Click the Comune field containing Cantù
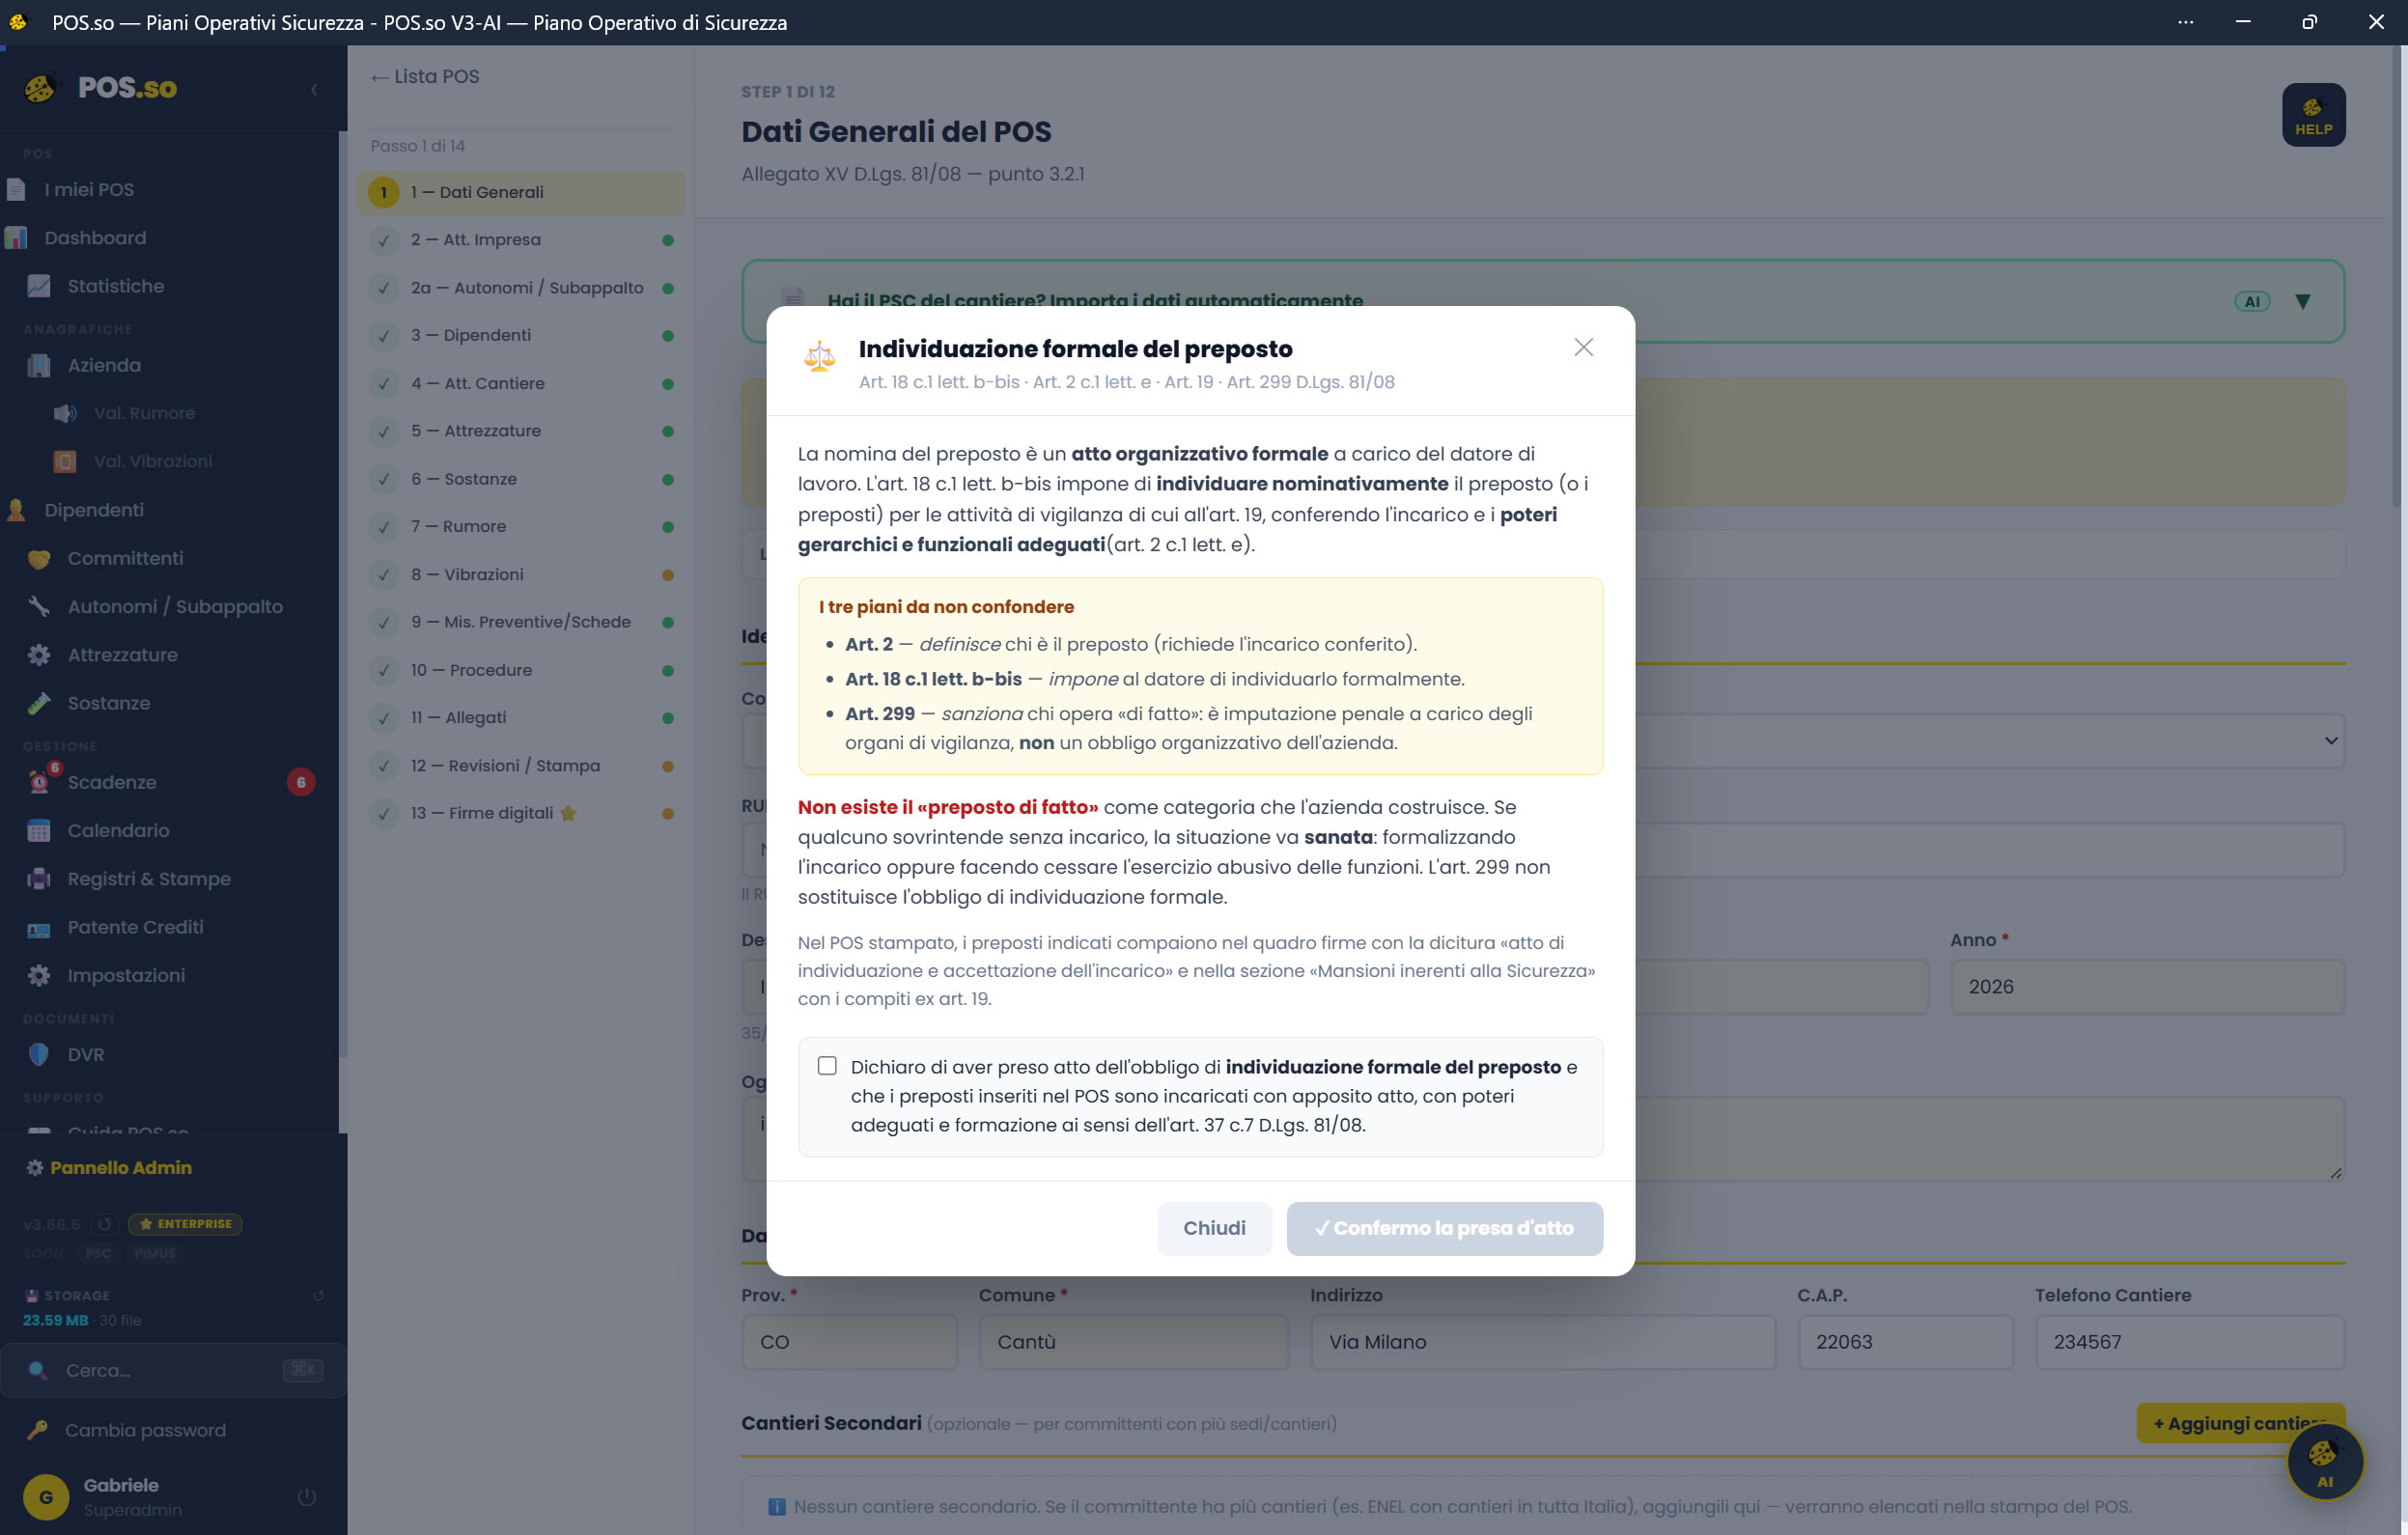Viewport: 2408px width, 1535px height. click(1134, 1342)
